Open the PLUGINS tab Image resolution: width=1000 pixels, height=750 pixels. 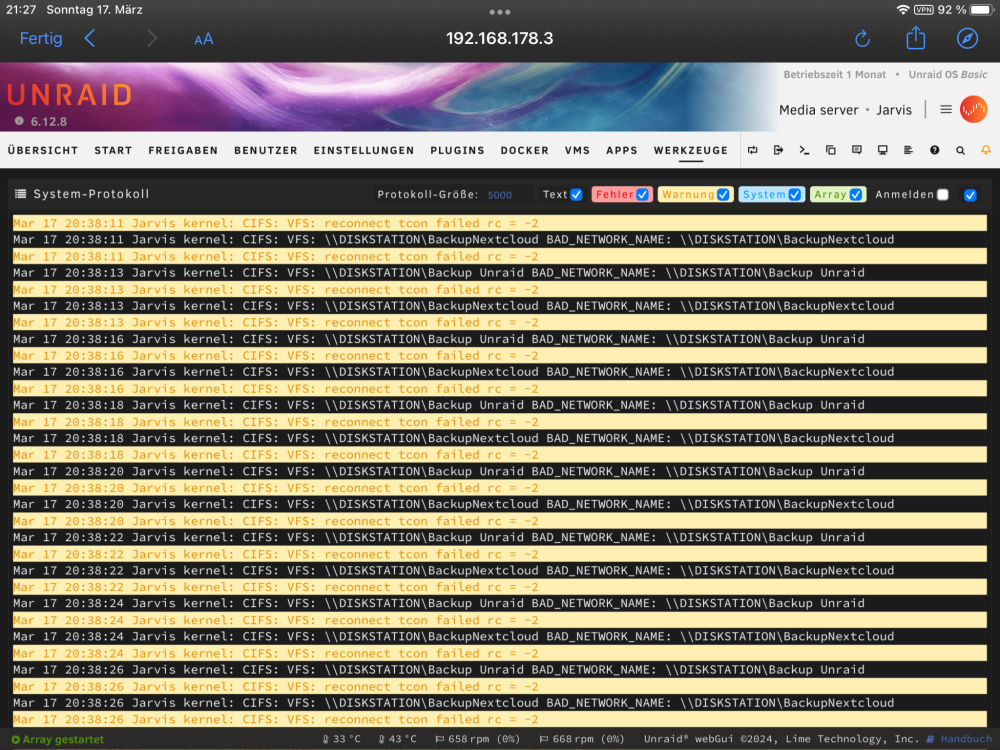[x=457, y=151]
